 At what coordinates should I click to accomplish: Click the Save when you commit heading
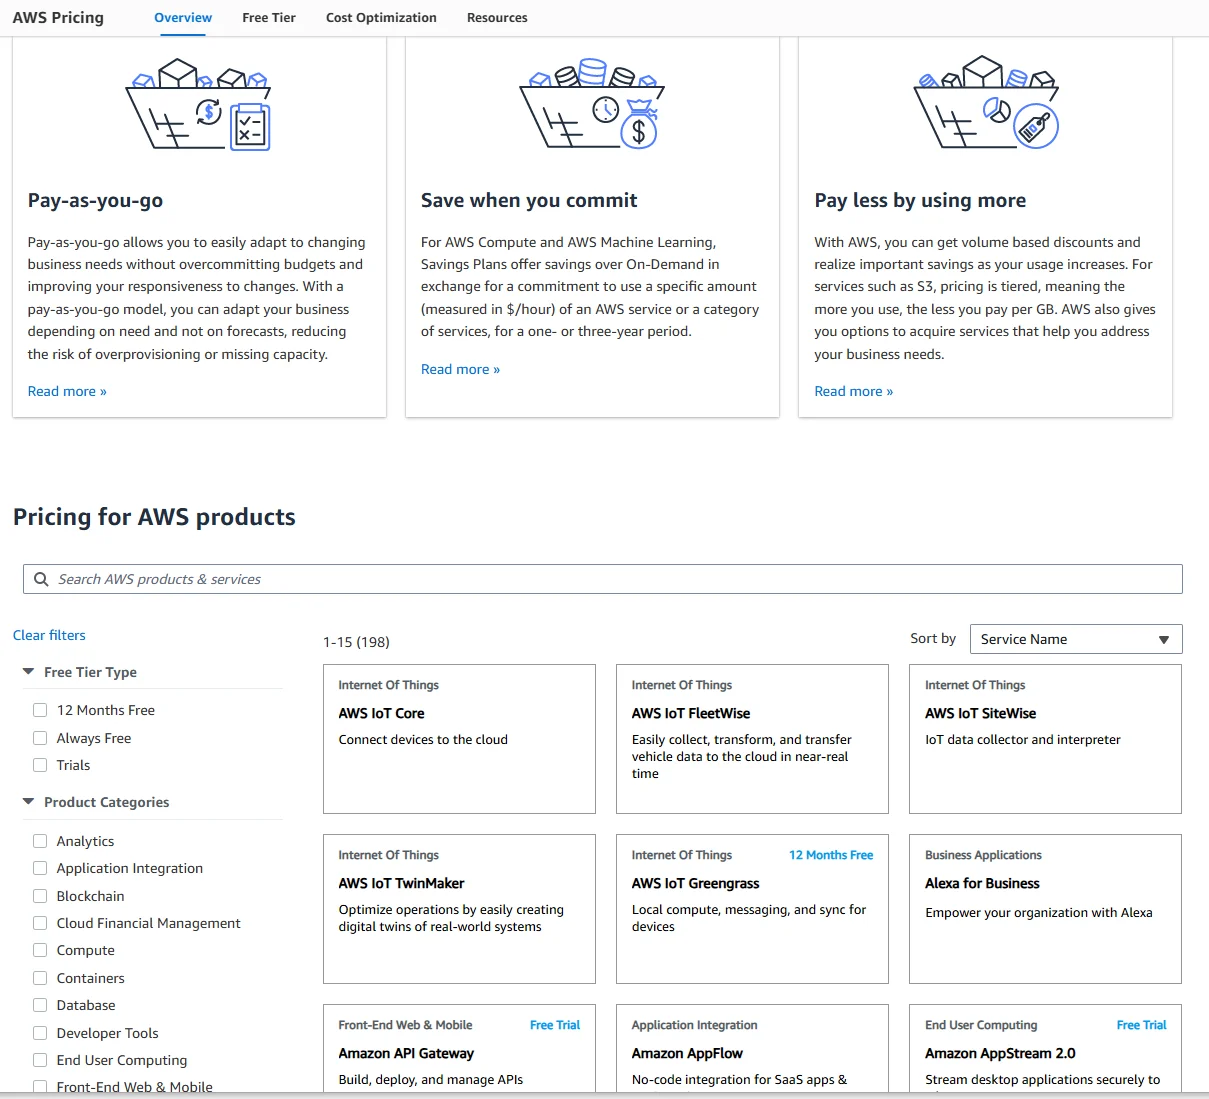pyautogui.click(x=529, y=200)
